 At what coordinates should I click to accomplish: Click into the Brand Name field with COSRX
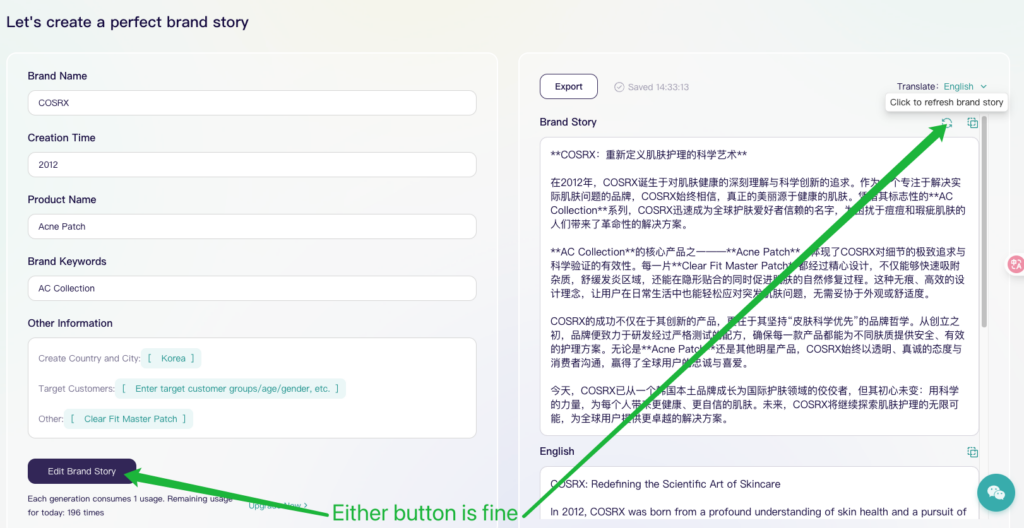(x=252, y=103)
